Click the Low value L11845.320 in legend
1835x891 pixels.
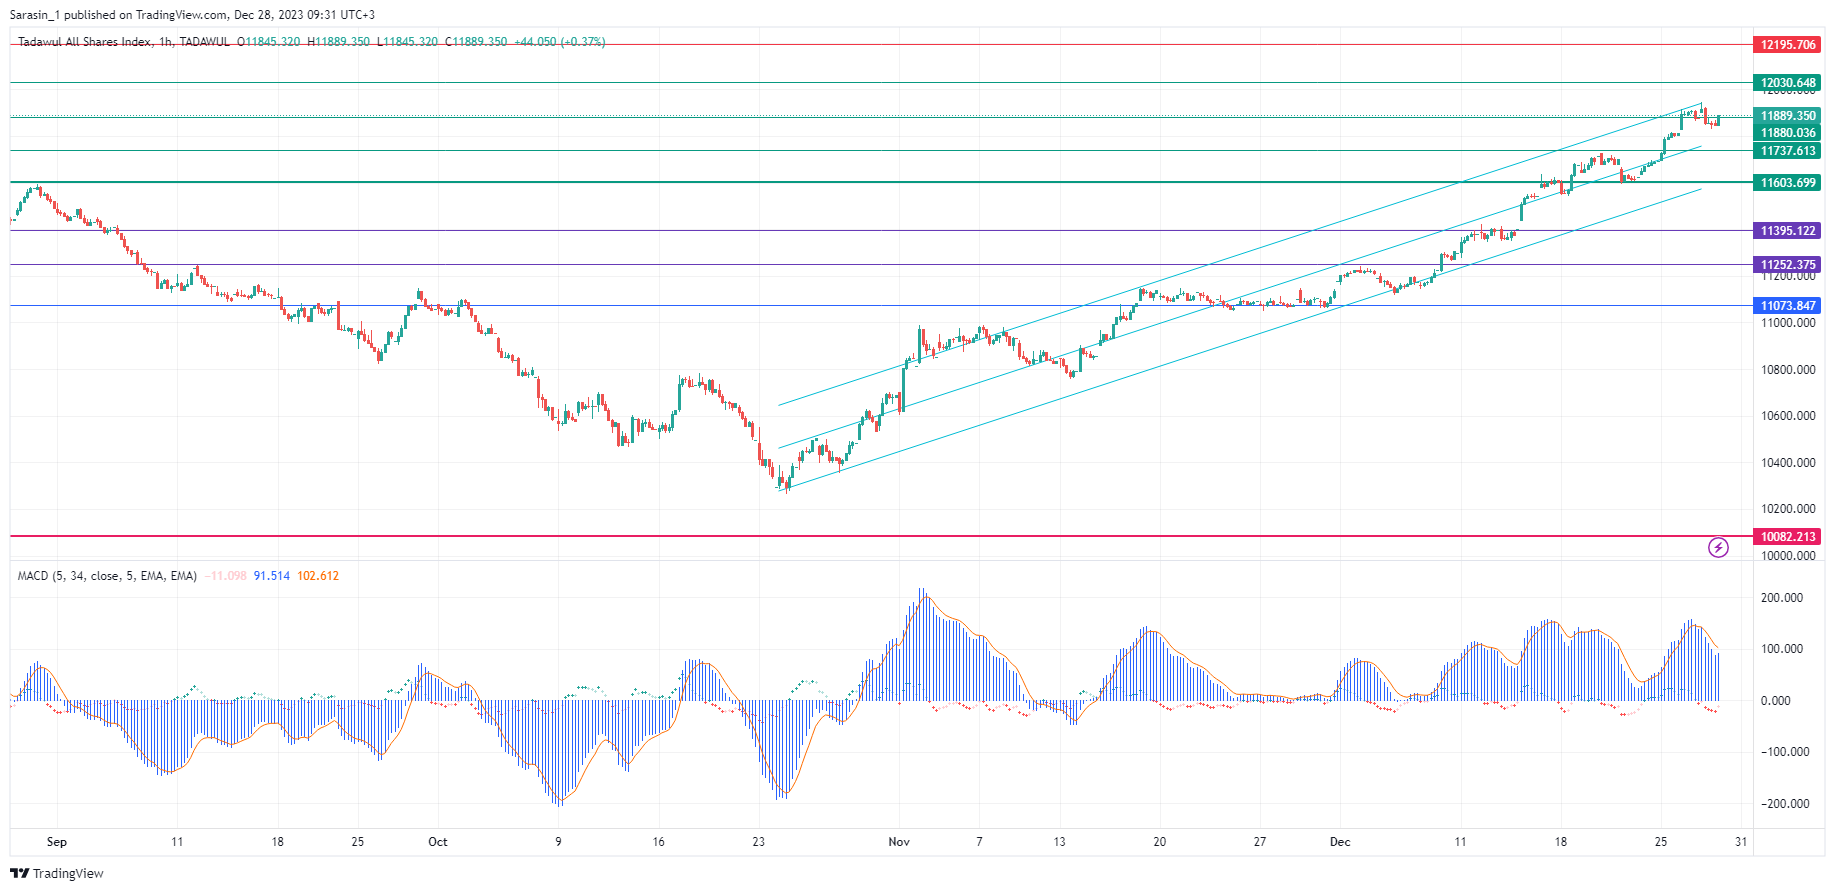tap(407, 42)
